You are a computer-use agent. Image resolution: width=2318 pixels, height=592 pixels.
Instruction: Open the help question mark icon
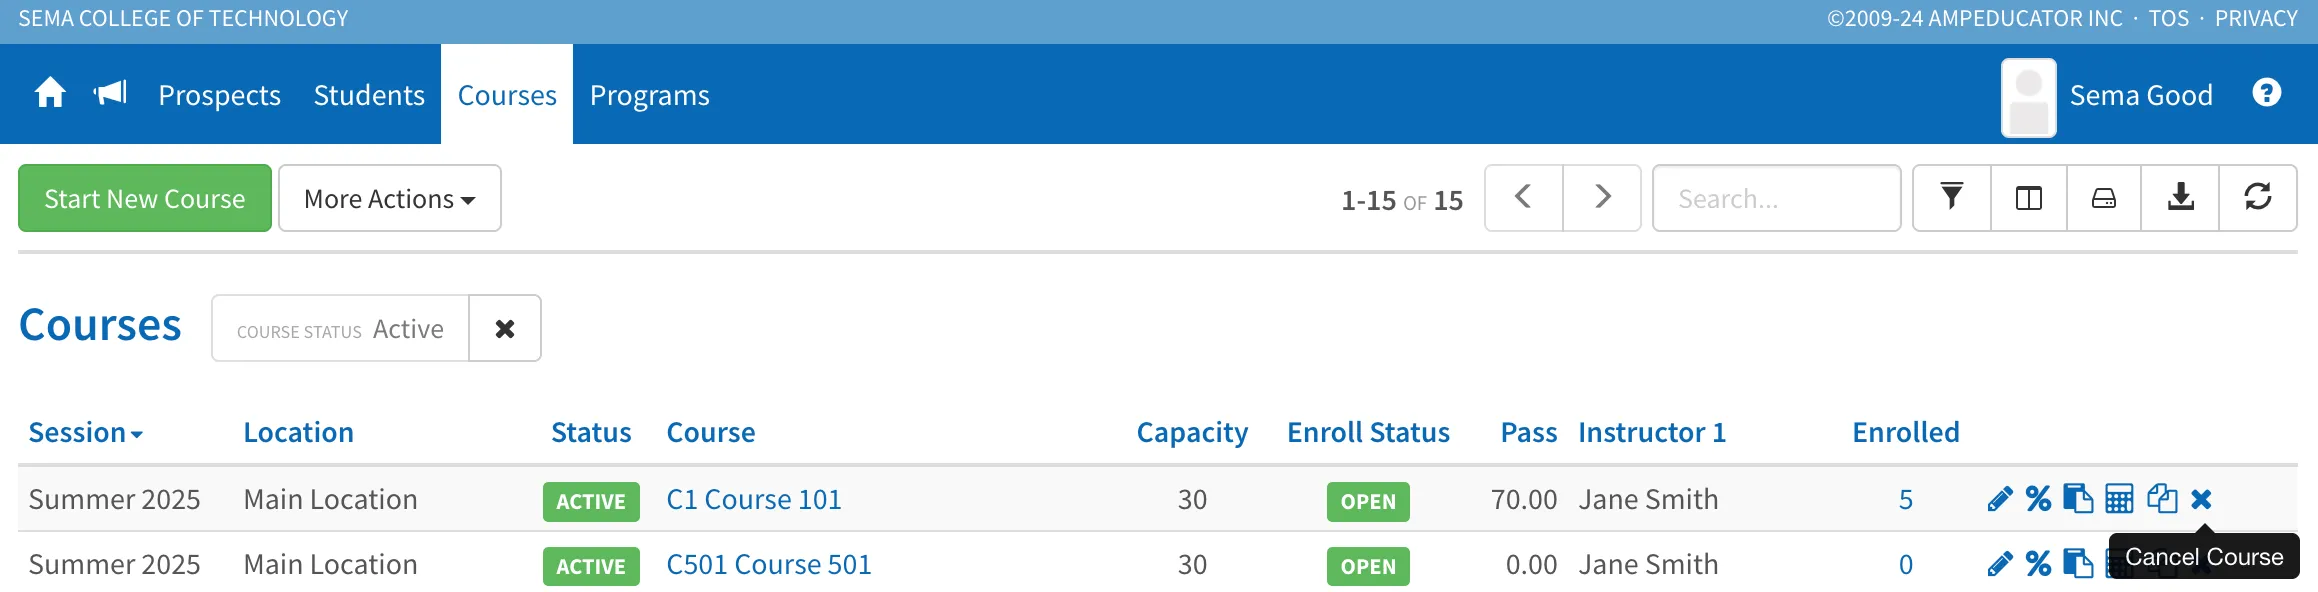tap(2267, 93)
